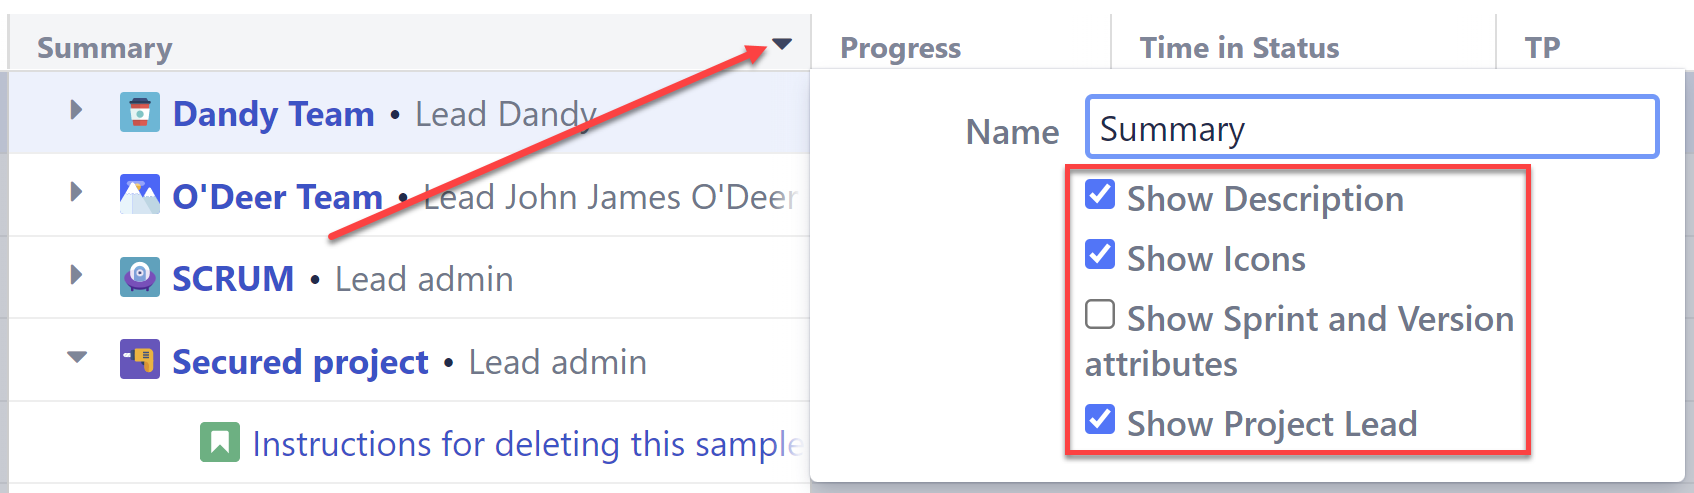This screenshot has width=1694, height=493.
Task: Click the green story bookmark icon
Action: [220, 442]
